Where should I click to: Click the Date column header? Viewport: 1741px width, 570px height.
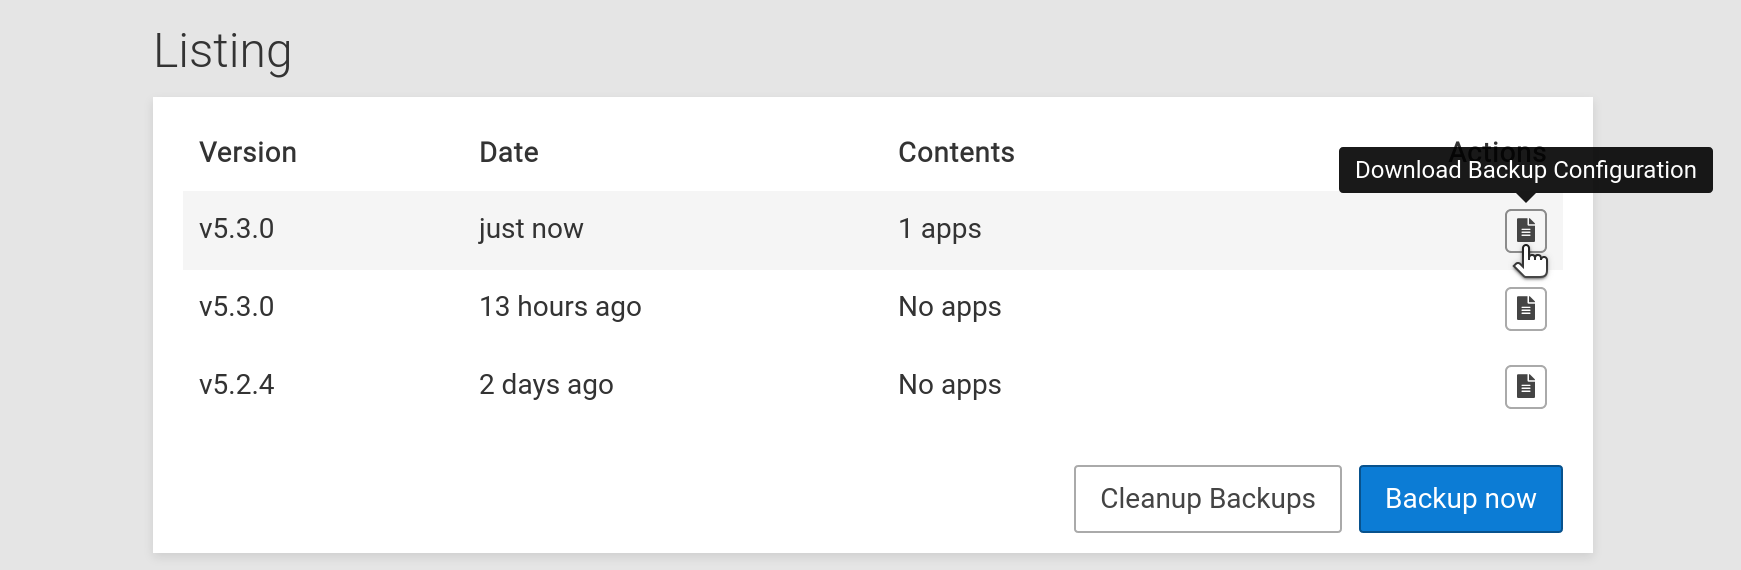[x=509, y=152]
